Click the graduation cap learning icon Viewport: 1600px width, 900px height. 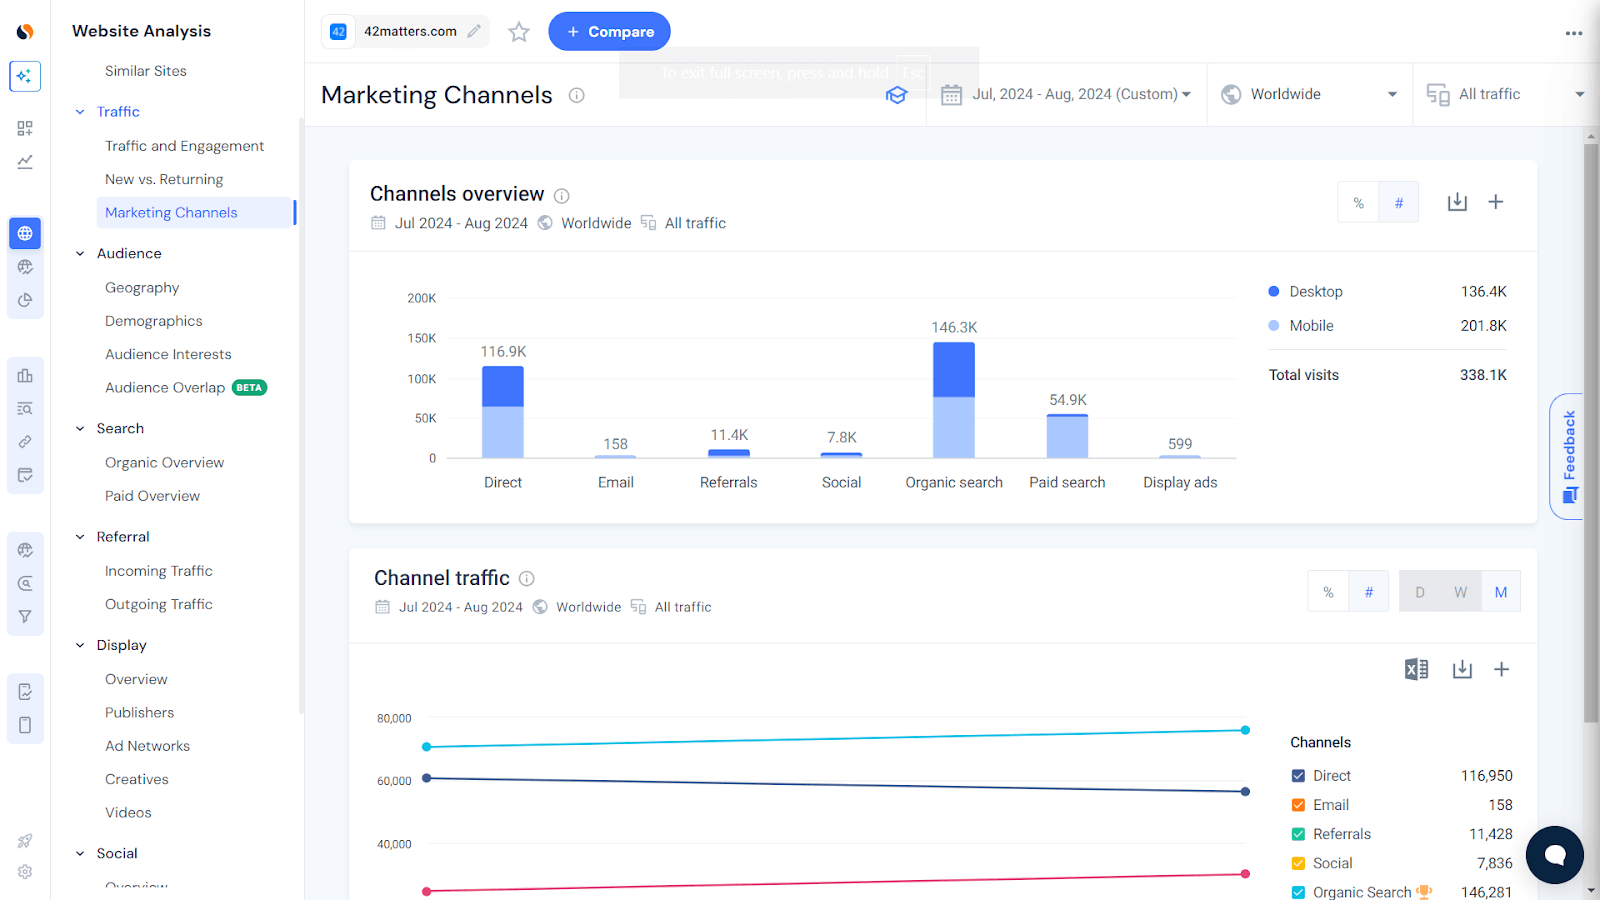point(897,95)
